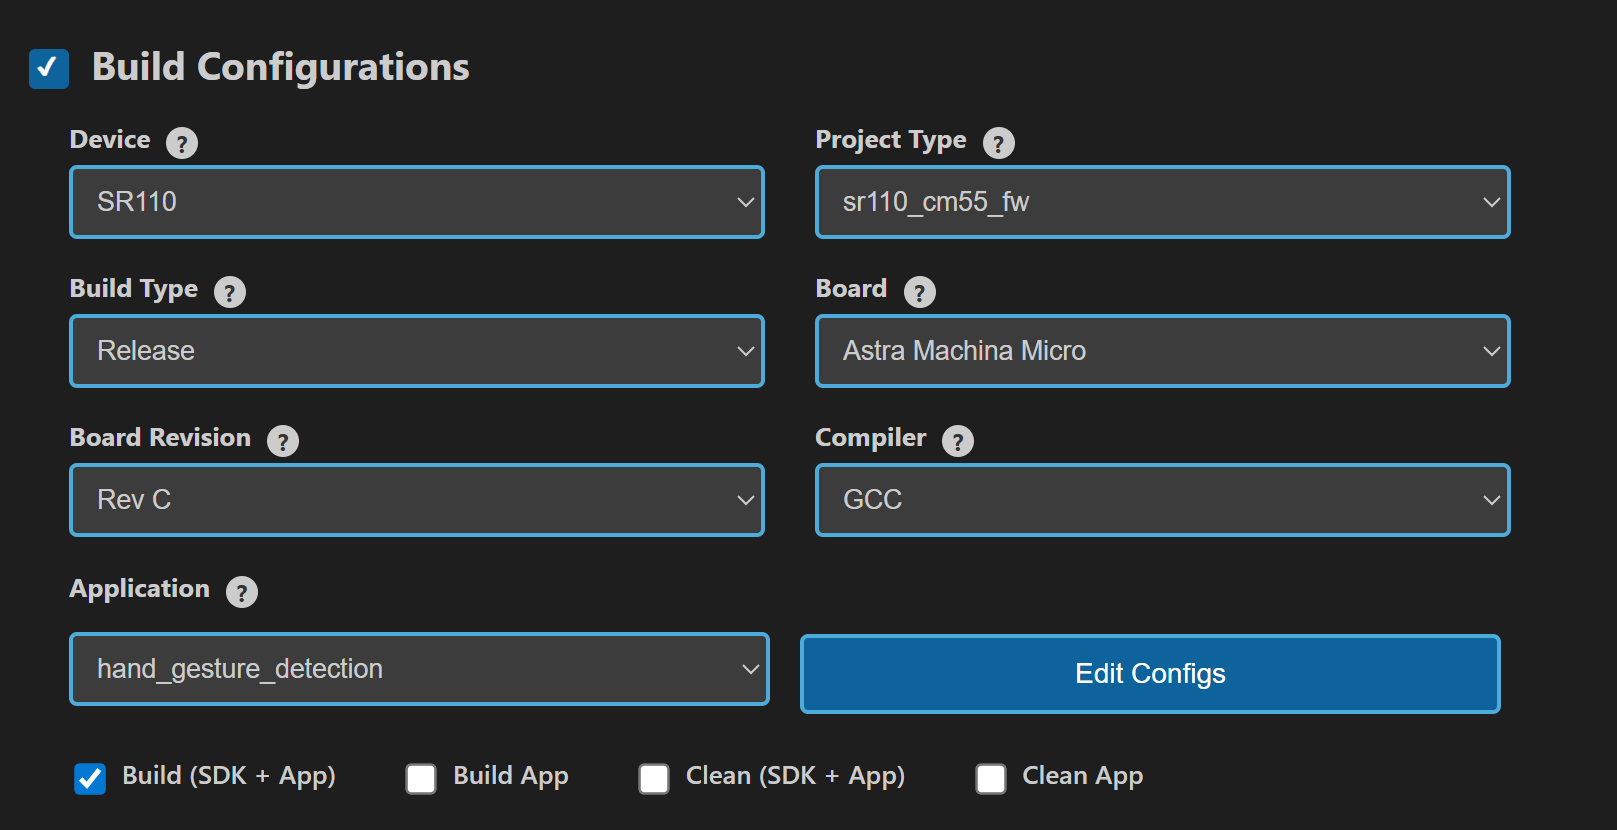Open Project Type dropdown showing sr110_cm55_fw

pyautogui.click(x=1163, y=202)
